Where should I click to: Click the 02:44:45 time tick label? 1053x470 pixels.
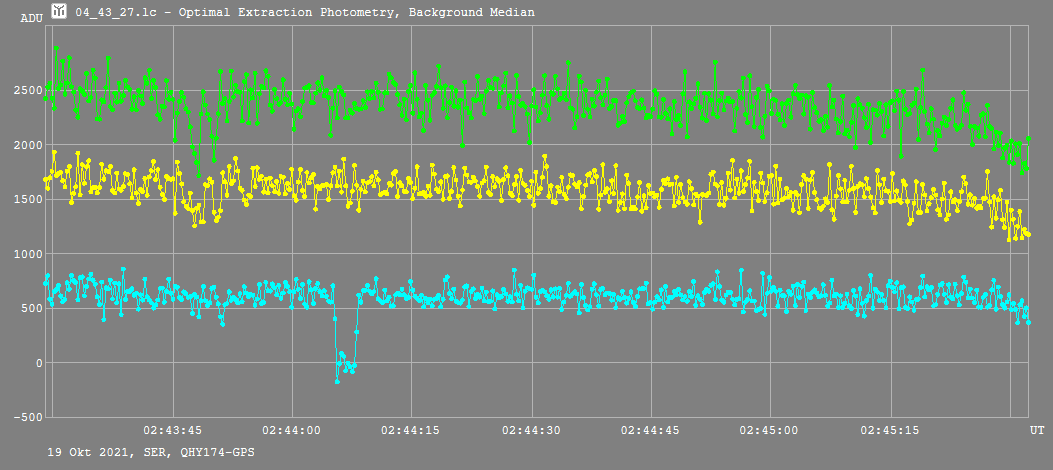tap(651, 430)
